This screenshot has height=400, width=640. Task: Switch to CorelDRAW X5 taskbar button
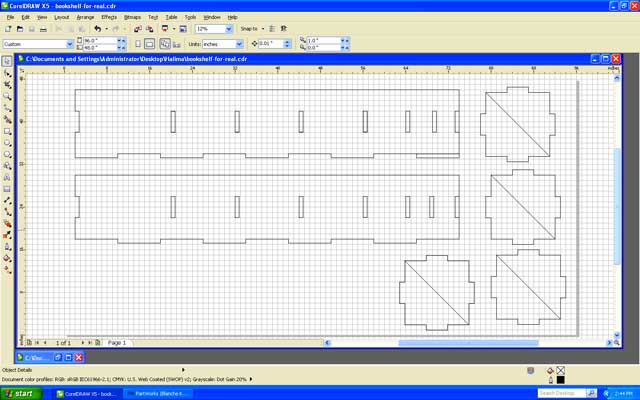coord(88,394)
